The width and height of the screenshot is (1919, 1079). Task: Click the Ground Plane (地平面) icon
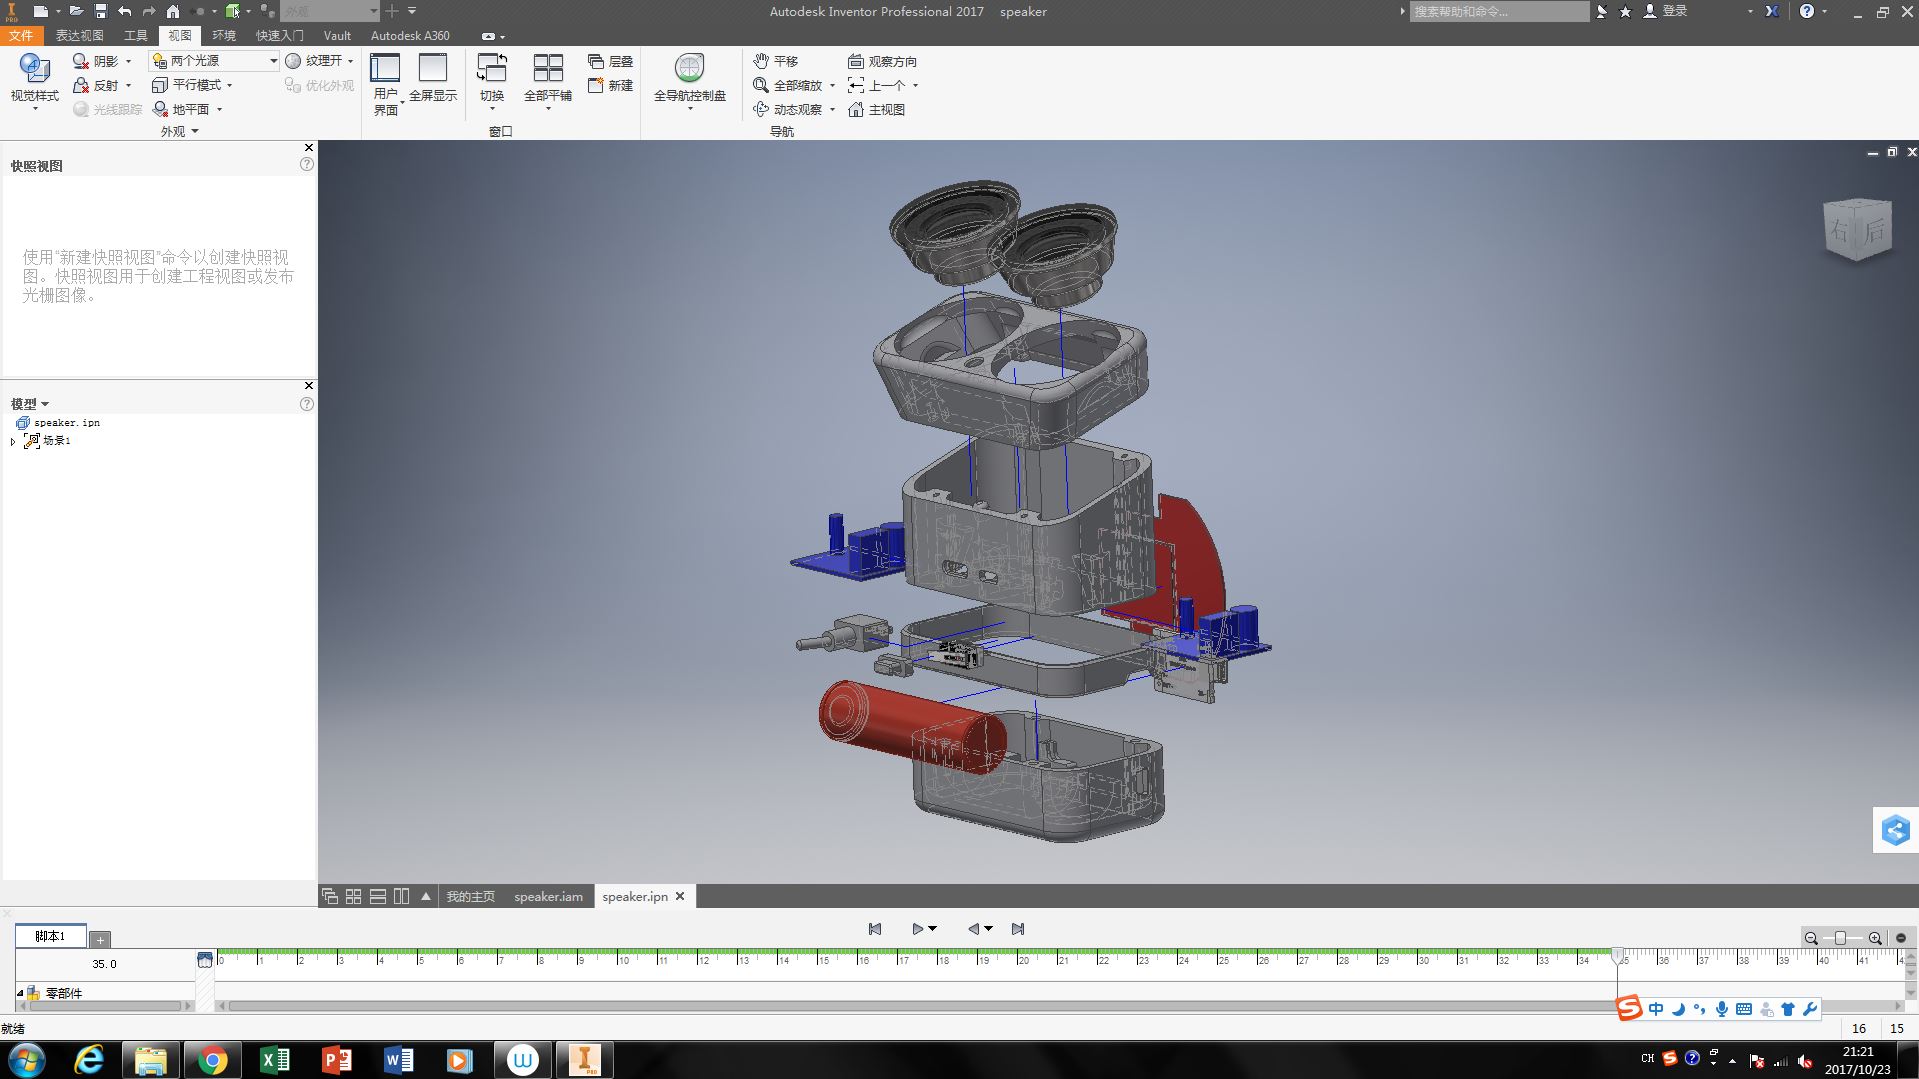click(x=160, y=109)
